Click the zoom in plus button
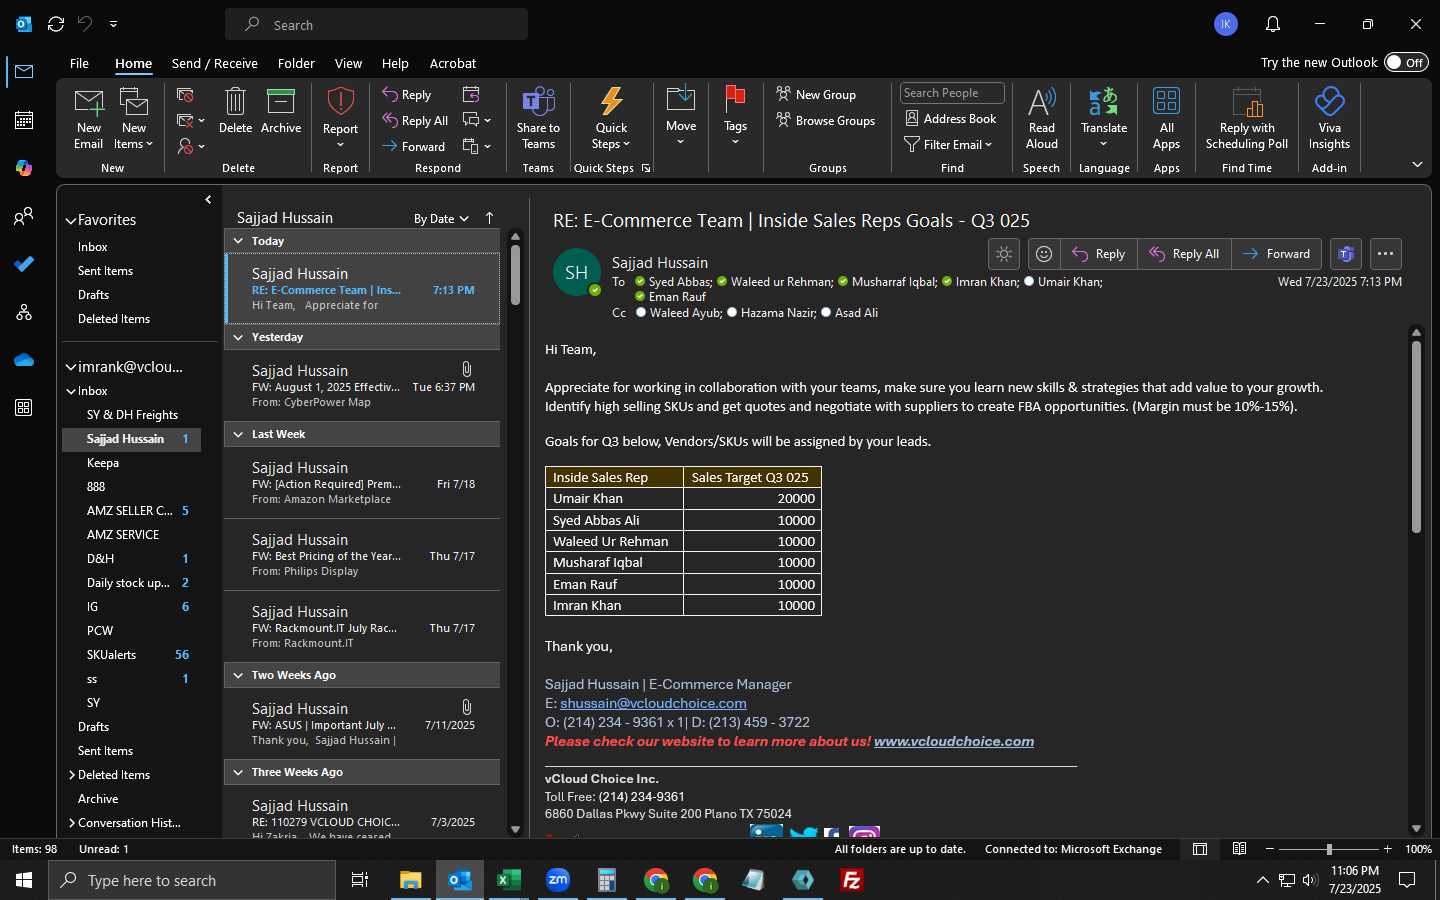1440x900 pixels. [1387, 849]
